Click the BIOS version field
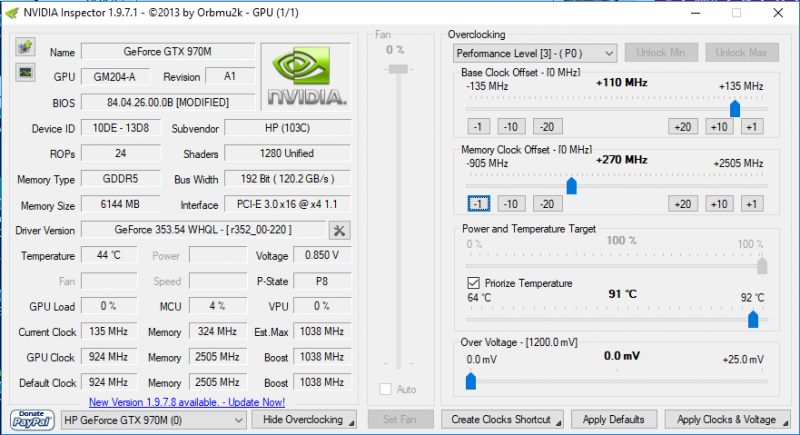800x435 pixels. point(168,103)
